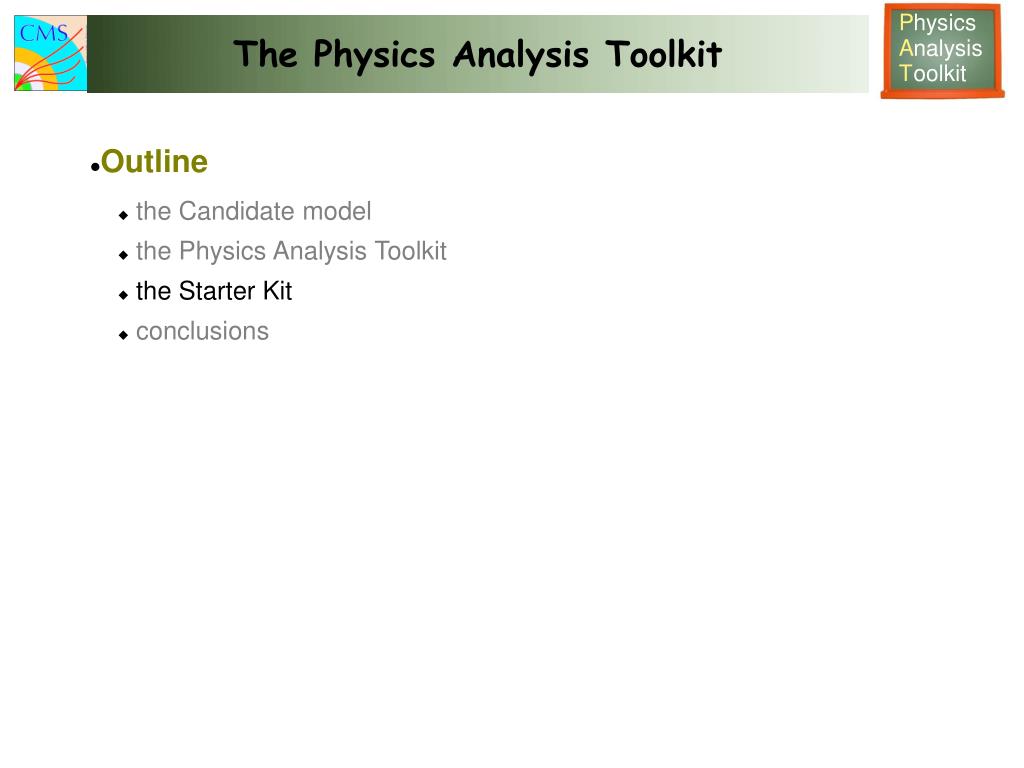The height and width of the screenshot is (768, 1024).
Task: Click the slide title "The Physics Analysis Toolkit"
Action: click(477, 54)
